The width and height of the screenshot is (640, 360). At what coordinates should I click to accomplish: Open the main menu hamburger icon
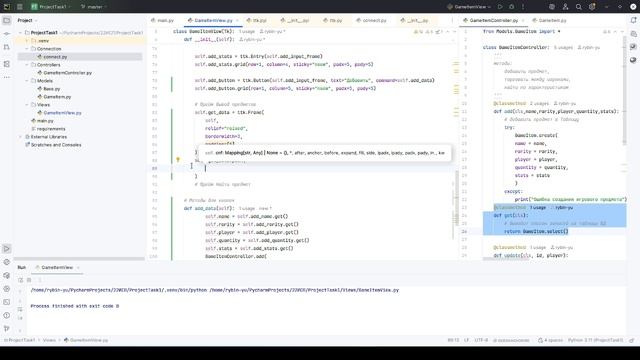pos(20,7)
